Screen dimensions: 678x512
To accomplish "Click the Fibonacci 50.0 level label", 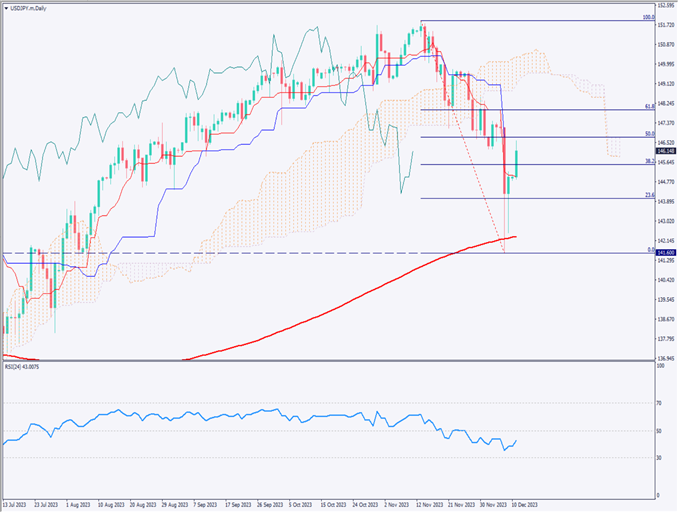I will (648, 133).
